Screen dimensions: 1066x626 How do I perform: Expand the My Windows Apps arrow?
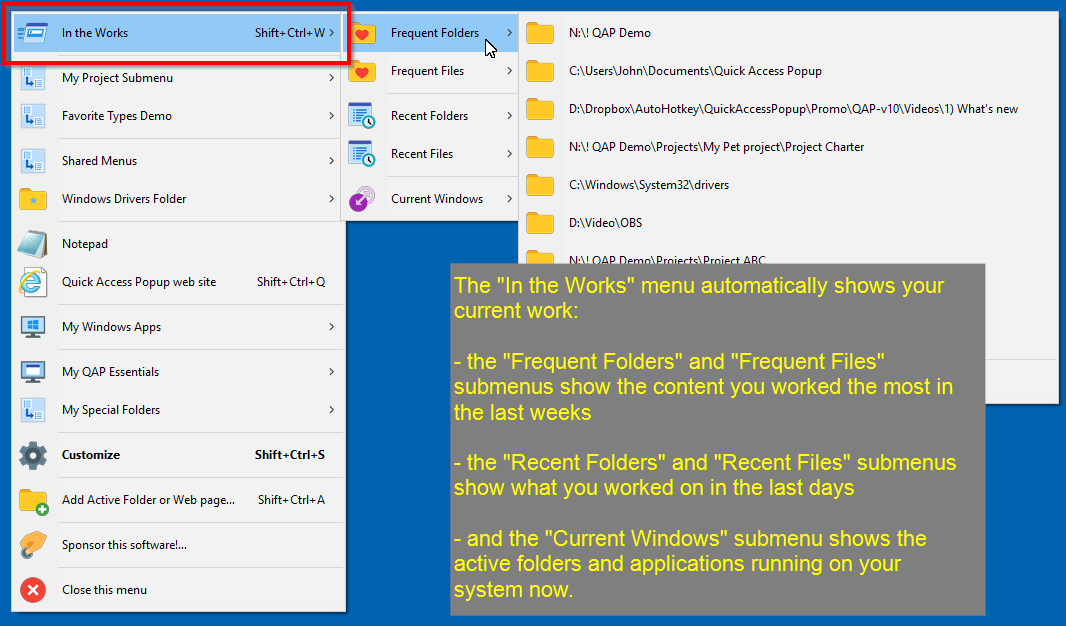(332, 327)
